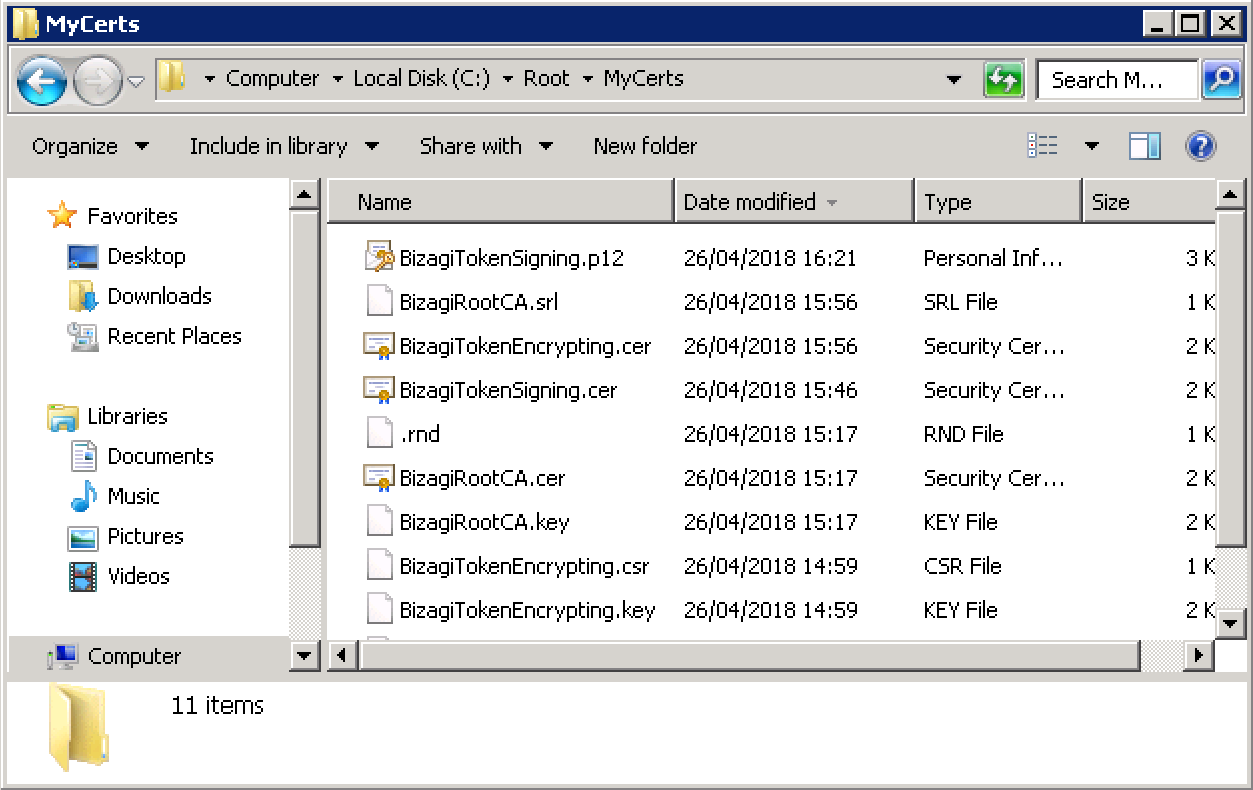Click horizontal scrollbar right arrow
1253x790 pixels.
click(1199, 656)
